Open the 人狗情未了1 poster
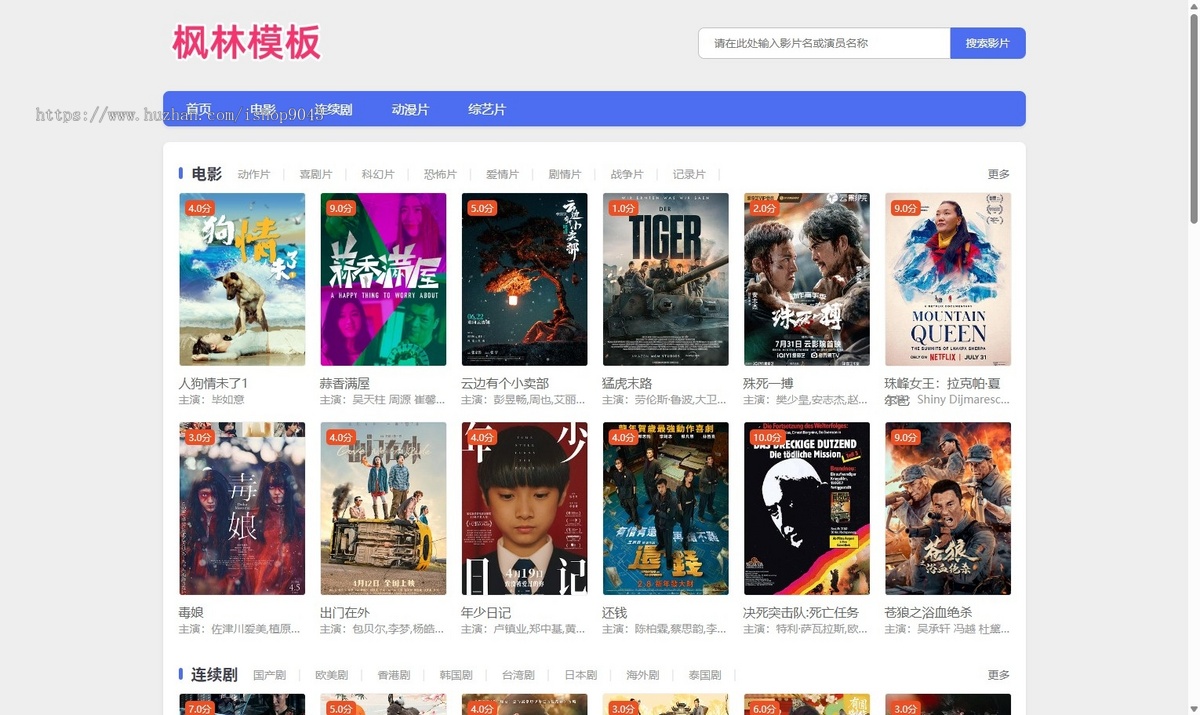 tap(242, 279)
